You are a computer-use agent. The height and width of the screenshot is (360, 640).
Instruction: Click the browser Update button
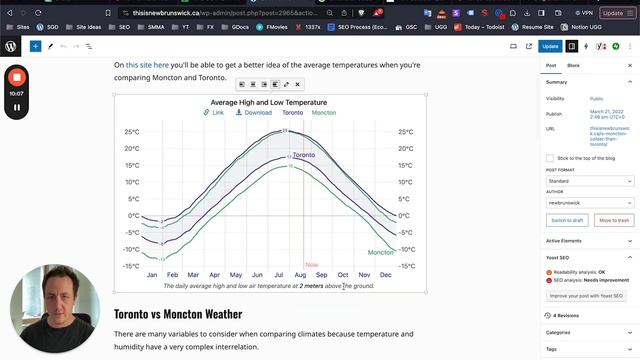(x=618, y=13)
